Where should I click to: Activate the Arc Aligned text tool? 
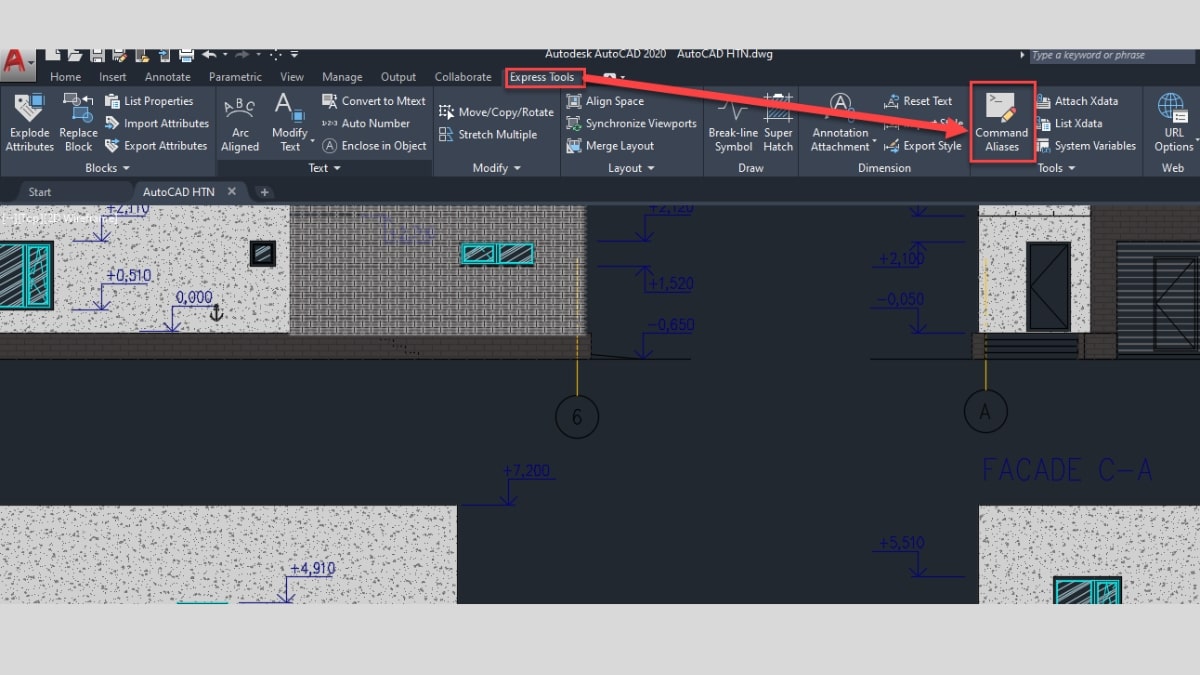240,123
